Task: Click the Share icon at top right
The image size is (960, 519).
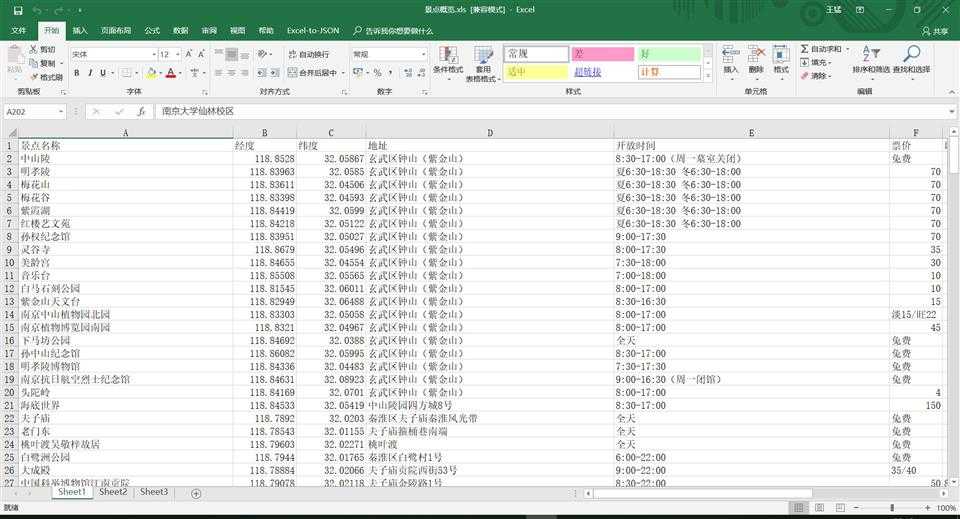Action: point(935,31)
